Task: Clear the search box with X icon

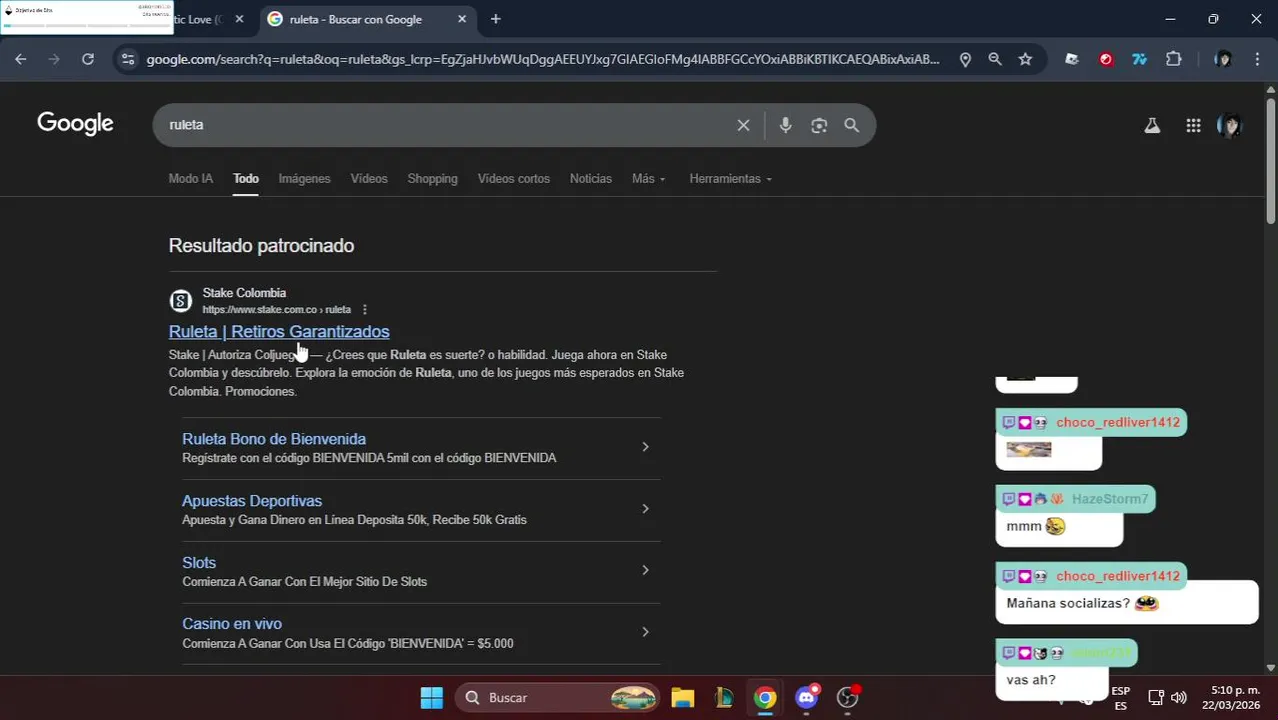Action: (x=743, y=125)
